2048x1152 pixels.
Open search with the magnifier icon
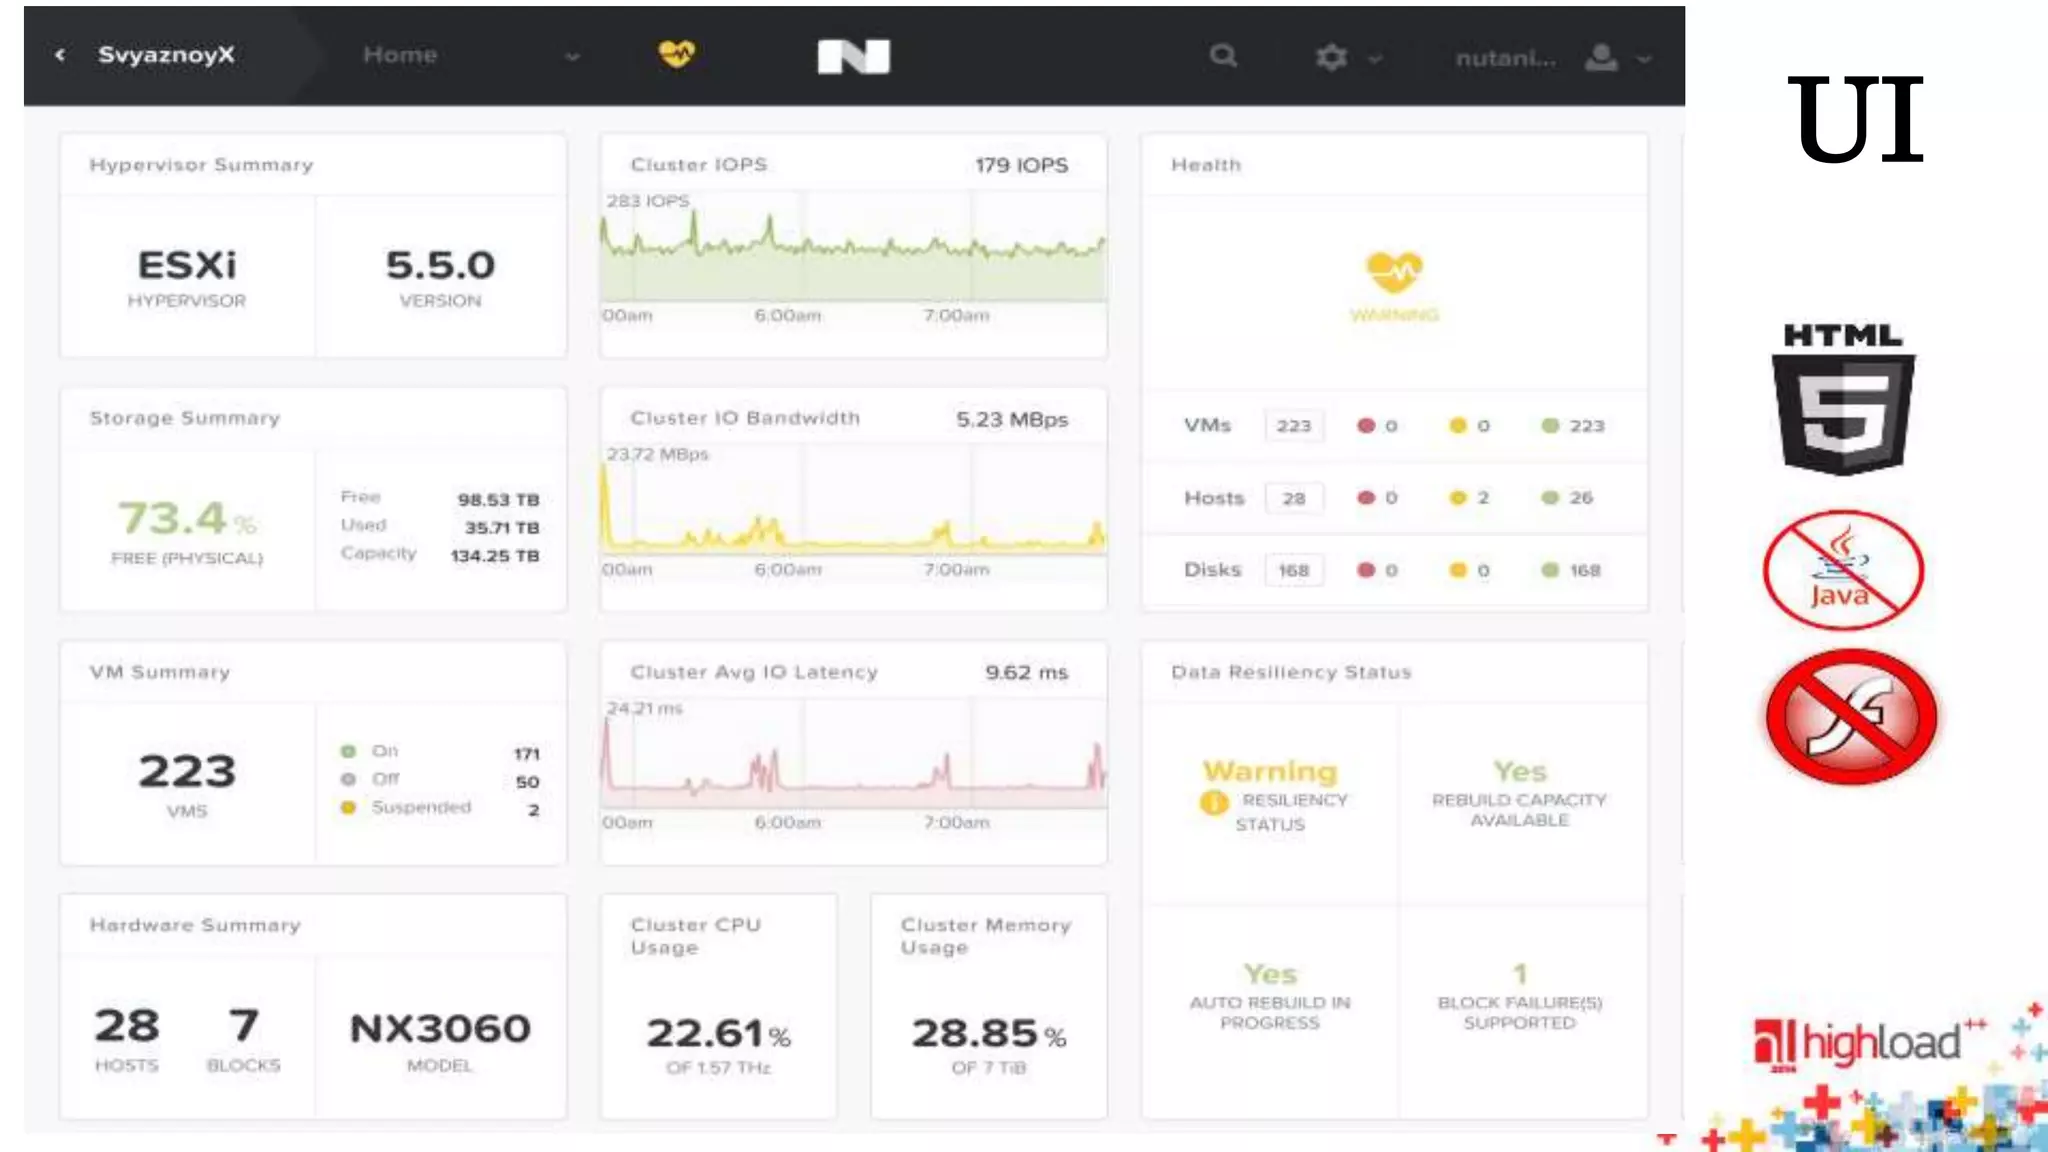click(x=1223, y=56)
